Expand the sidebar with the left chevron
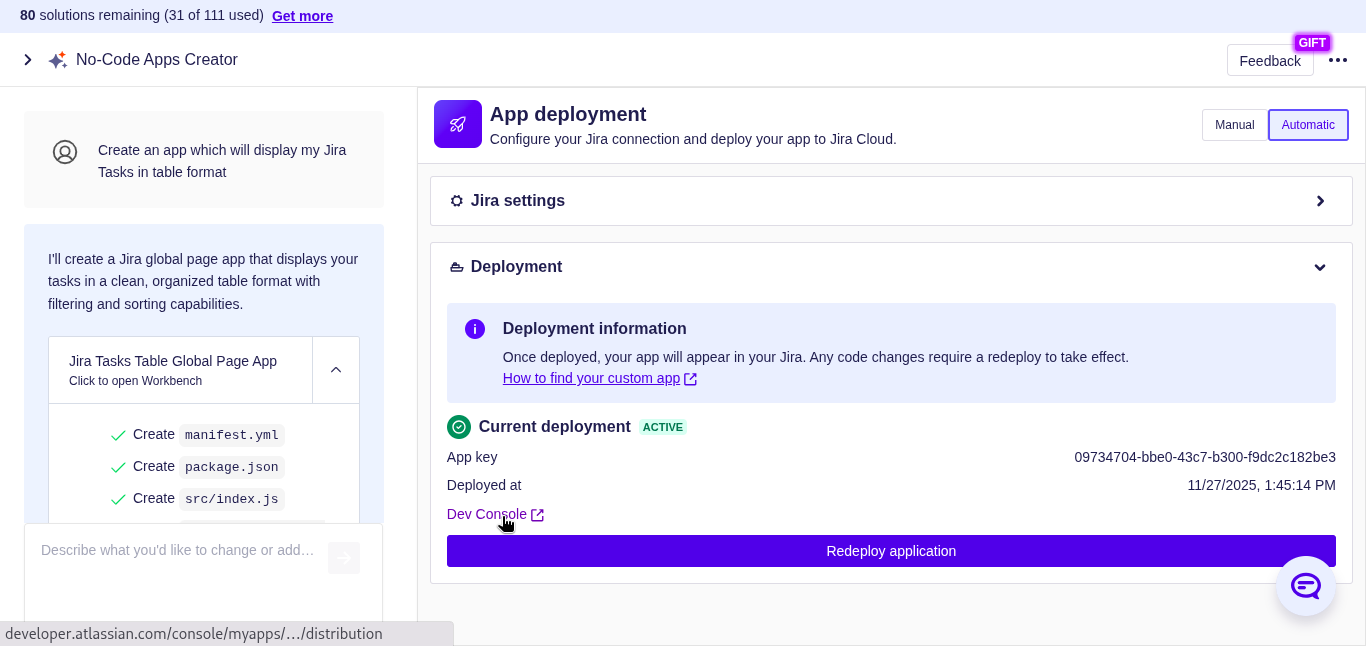The height and width of the screenshot is (646, 1366). point(28,60)
